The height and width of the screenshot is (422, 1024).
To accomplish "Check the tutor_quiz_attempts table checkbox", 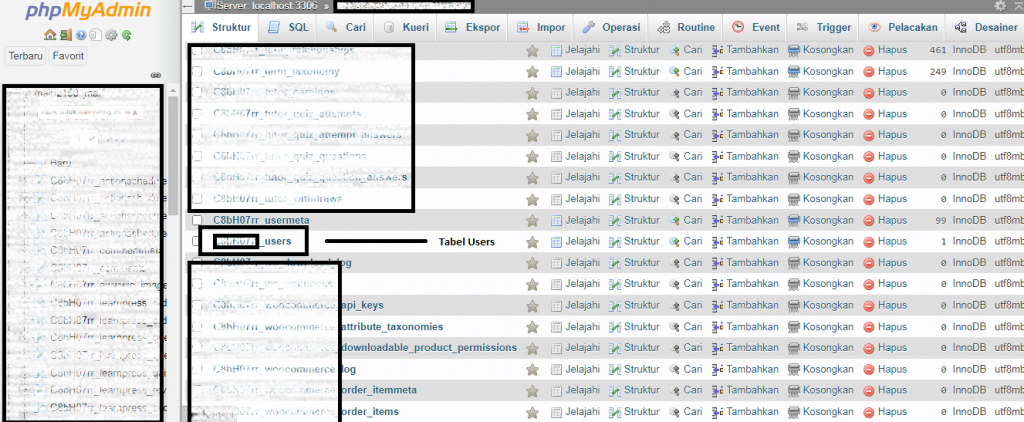I will coord(197,114).
